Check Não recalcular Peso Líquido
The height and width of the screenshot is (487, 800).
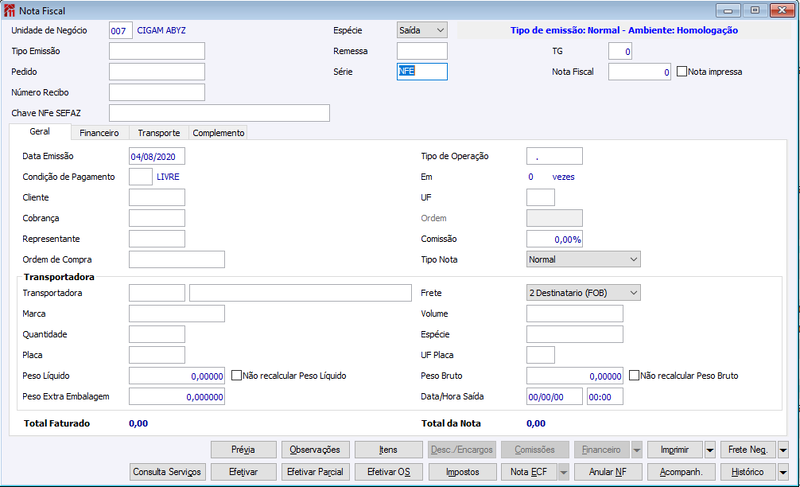coord(236,376)
